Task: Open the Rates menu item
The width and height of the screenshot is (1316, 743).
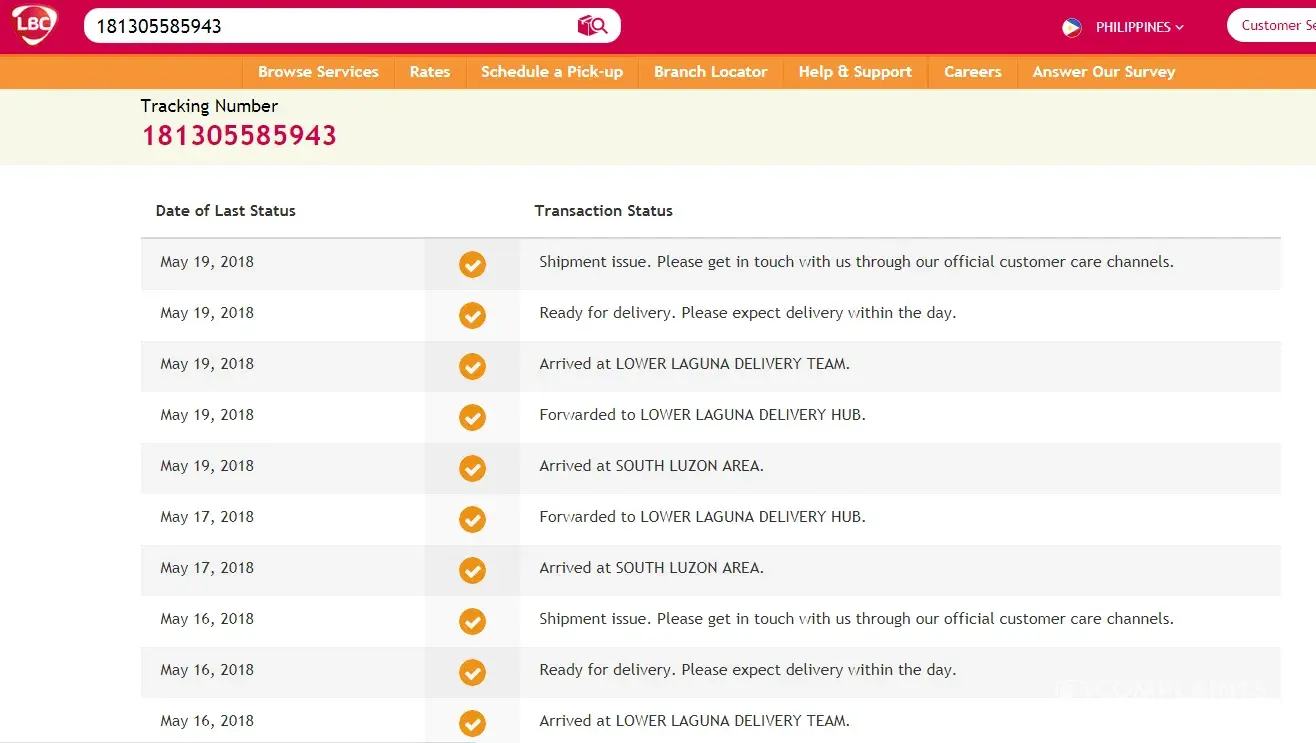Action: (x=430, y=72)
